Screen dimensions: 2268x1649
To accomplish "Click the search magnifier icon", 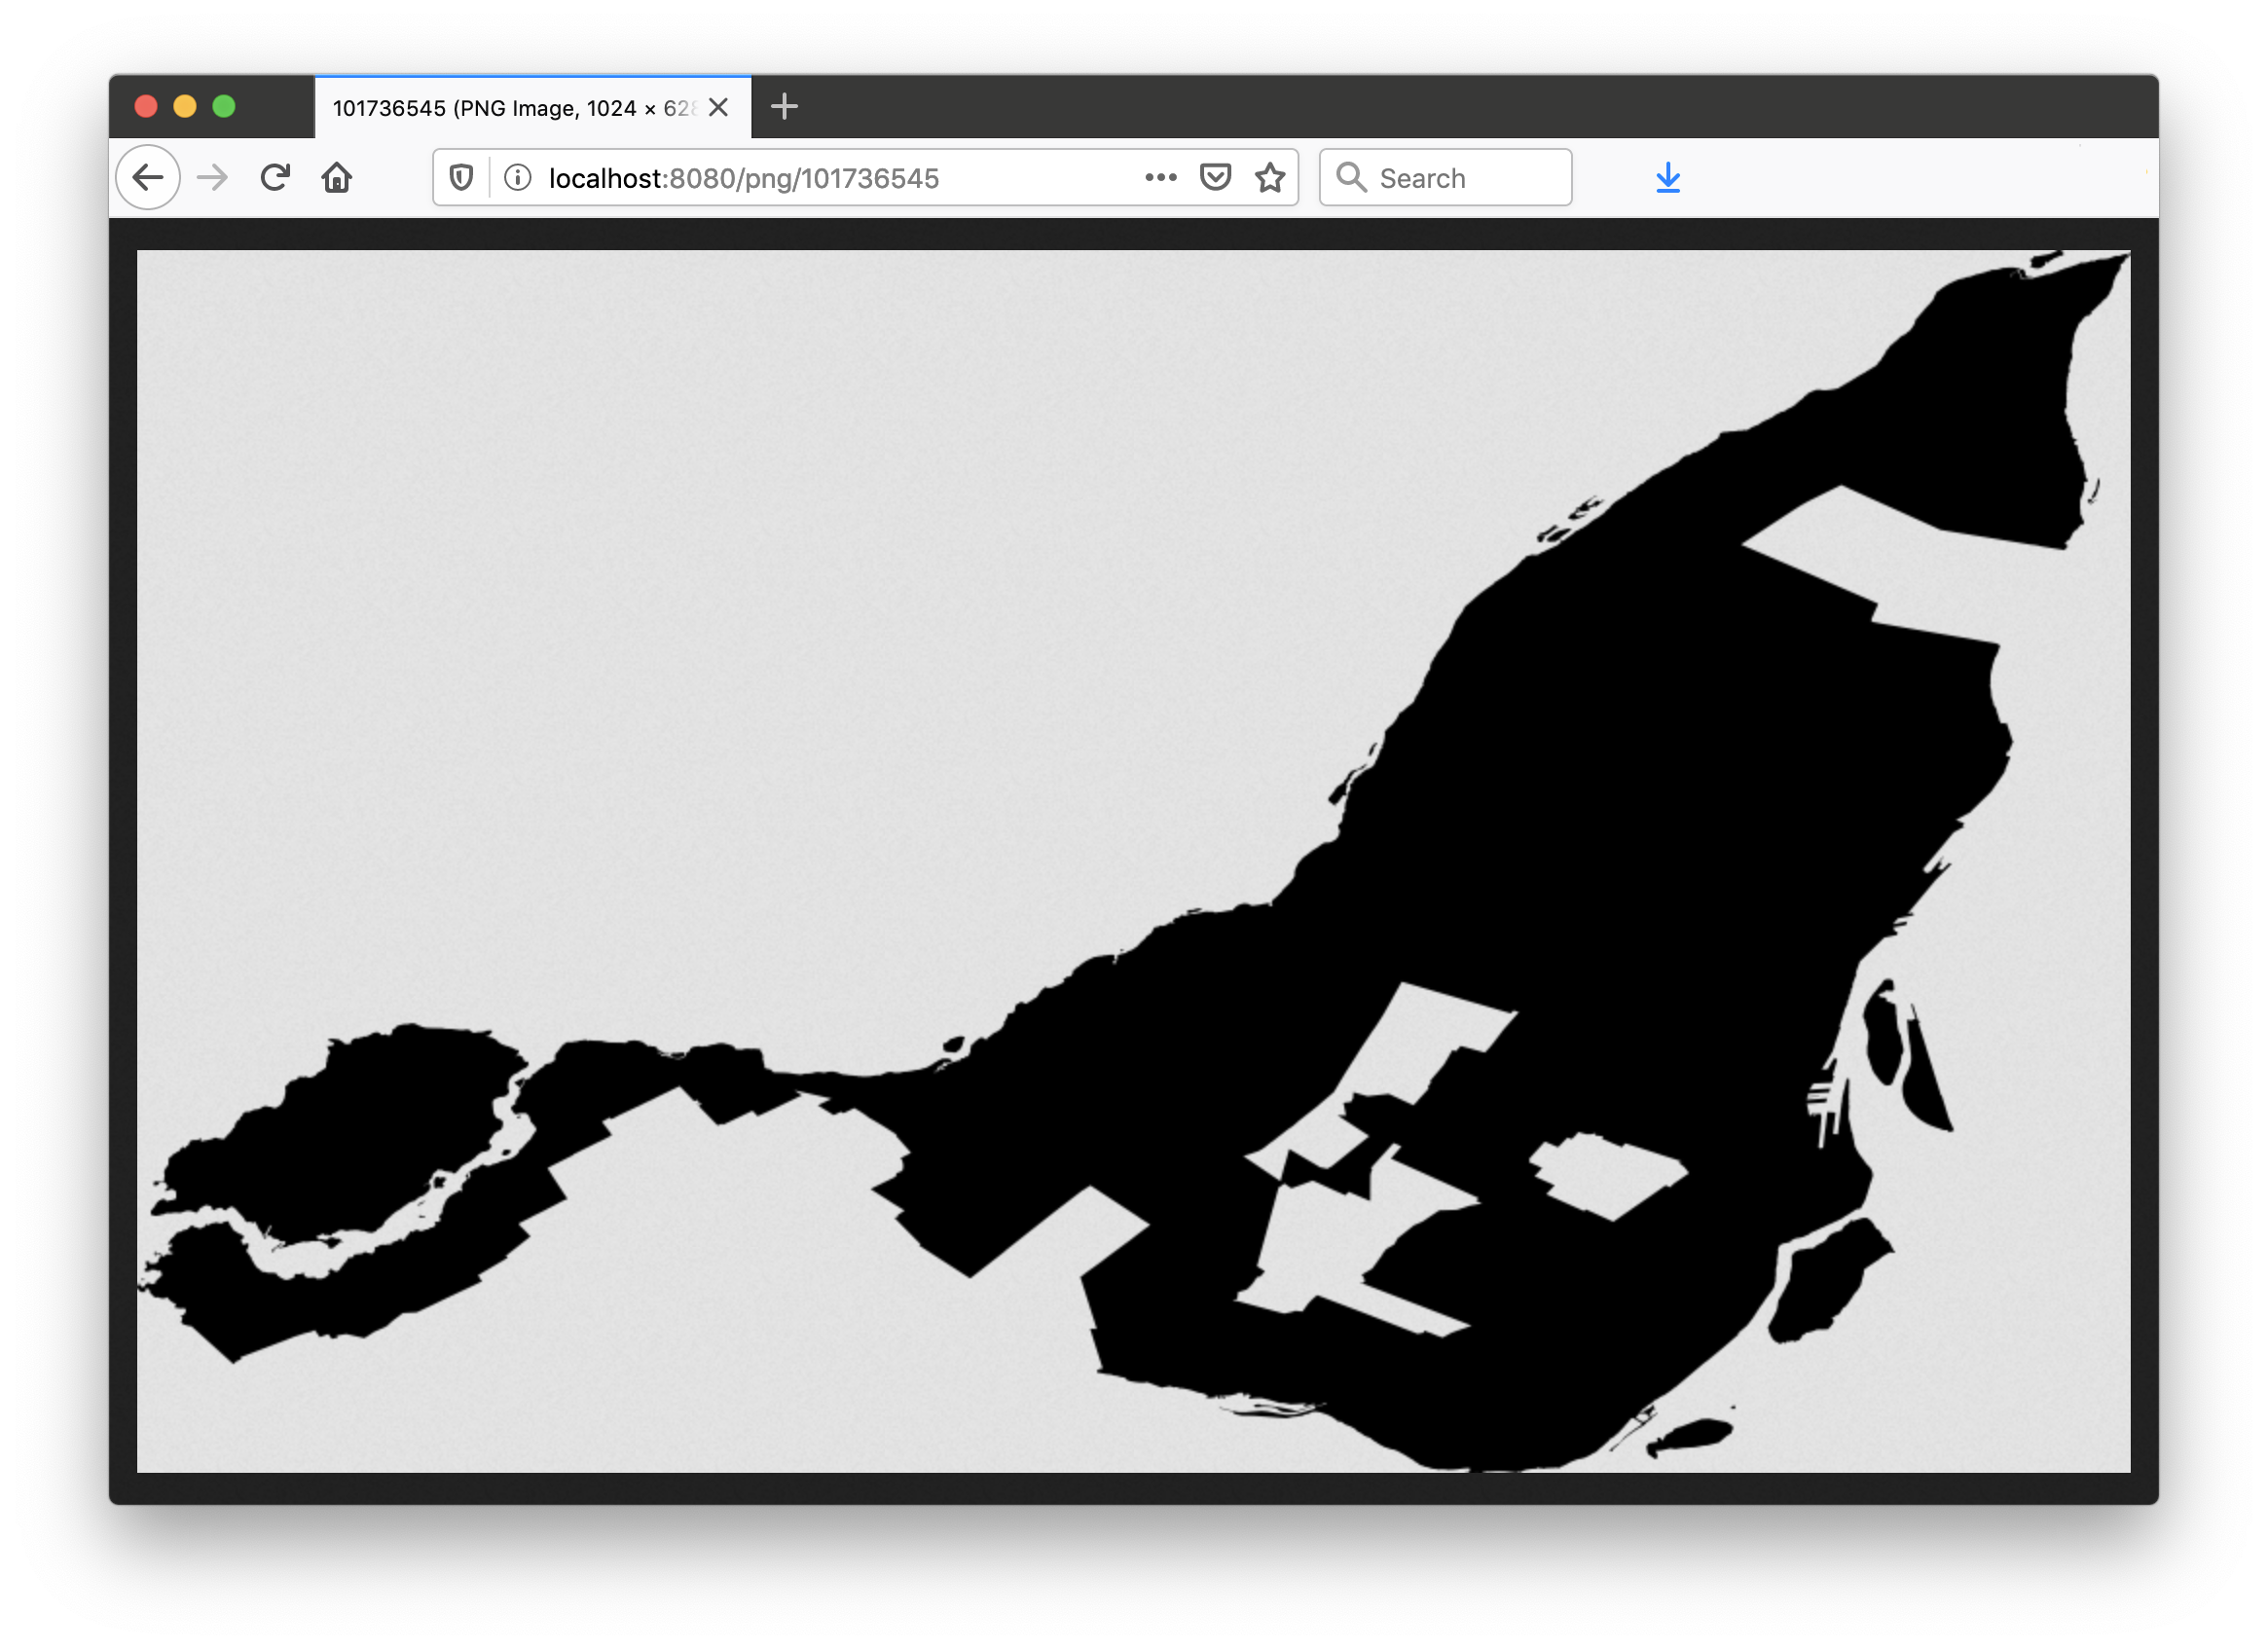I will tap(1351, 178).
